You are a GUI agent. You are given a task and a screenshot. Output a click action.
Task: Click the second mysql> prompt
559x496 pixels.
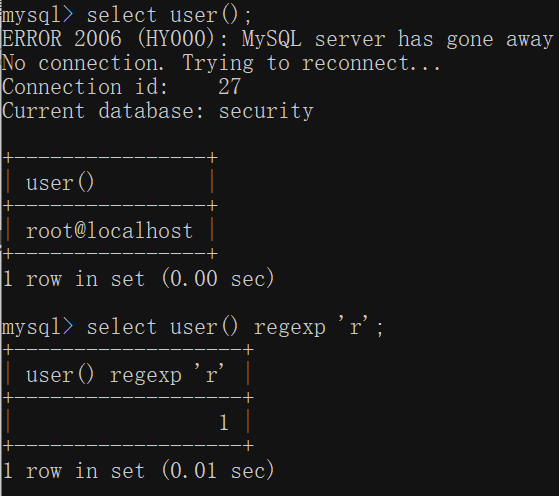[37, 328]
